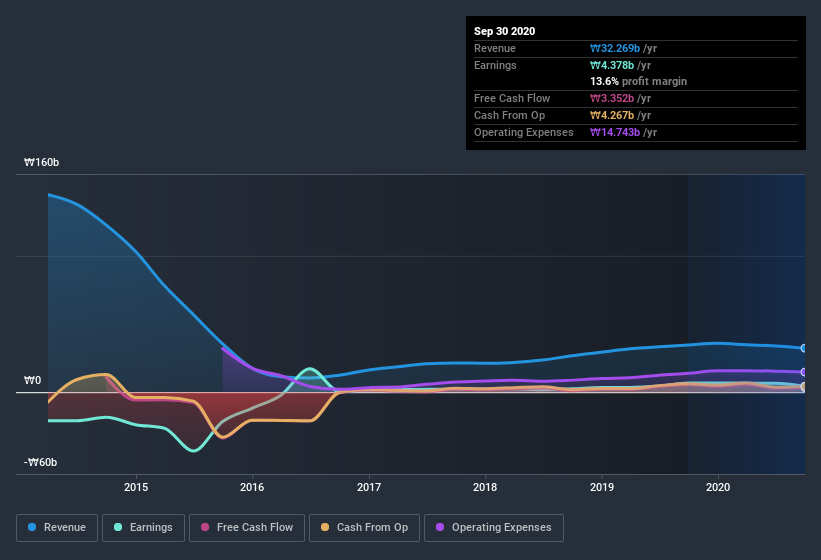Viewport: 821px width, 560px height.
Task: Click the ₩4.378b earnings value
Action: coord(612,65)
